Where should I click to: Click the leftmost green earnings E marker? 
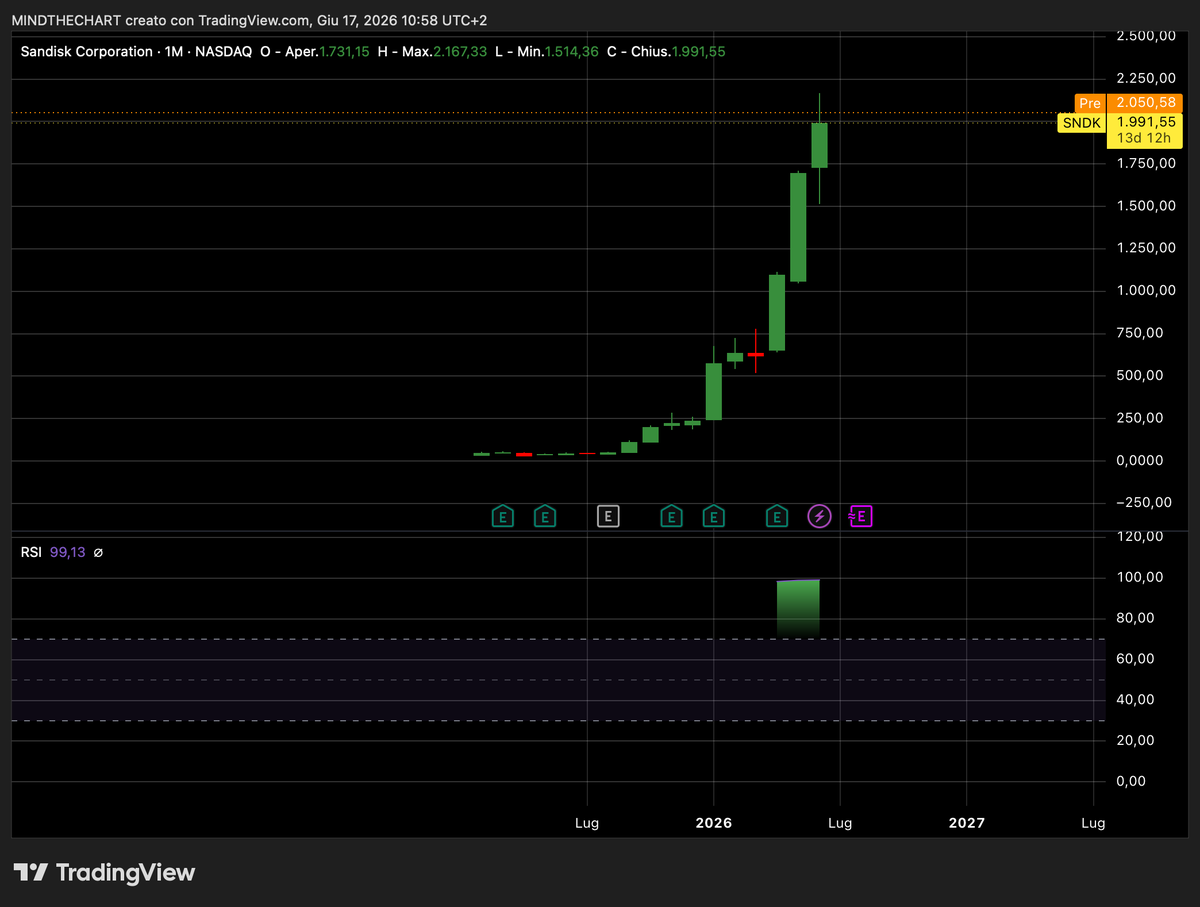pos(503,517)
